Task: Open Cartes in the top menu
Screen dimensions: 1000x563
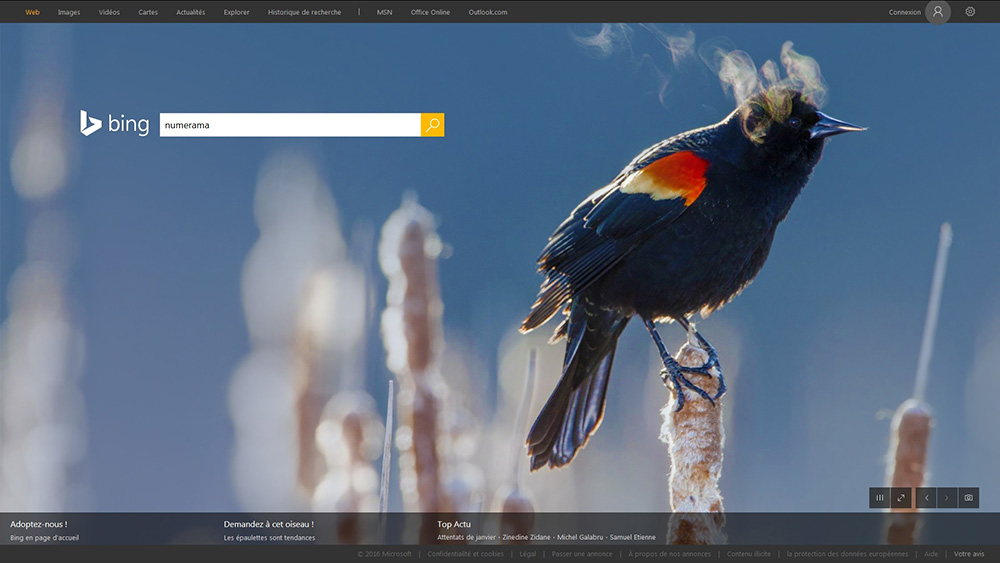Action: coord(148,12)
